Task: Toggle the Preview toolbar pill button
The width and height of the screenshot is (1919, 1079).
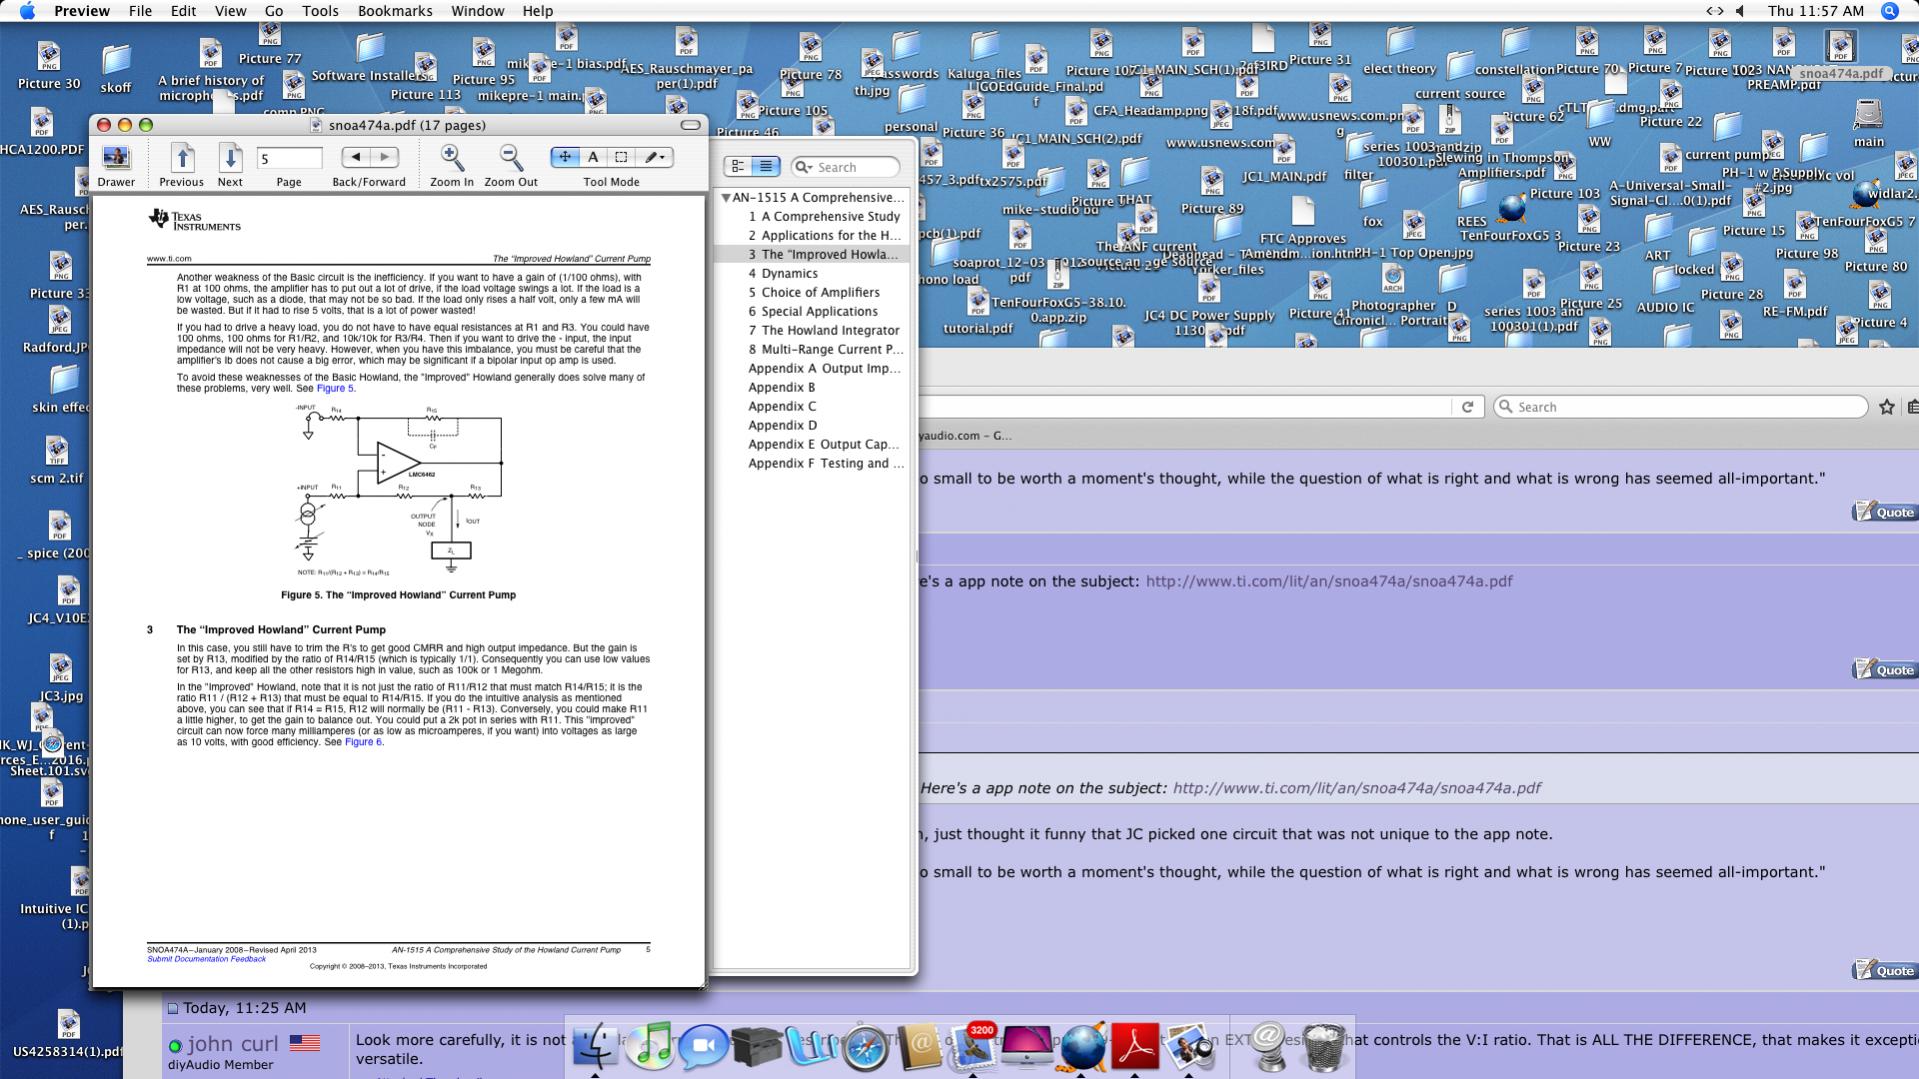Action: pyautogui.click(x=690, y=125)
